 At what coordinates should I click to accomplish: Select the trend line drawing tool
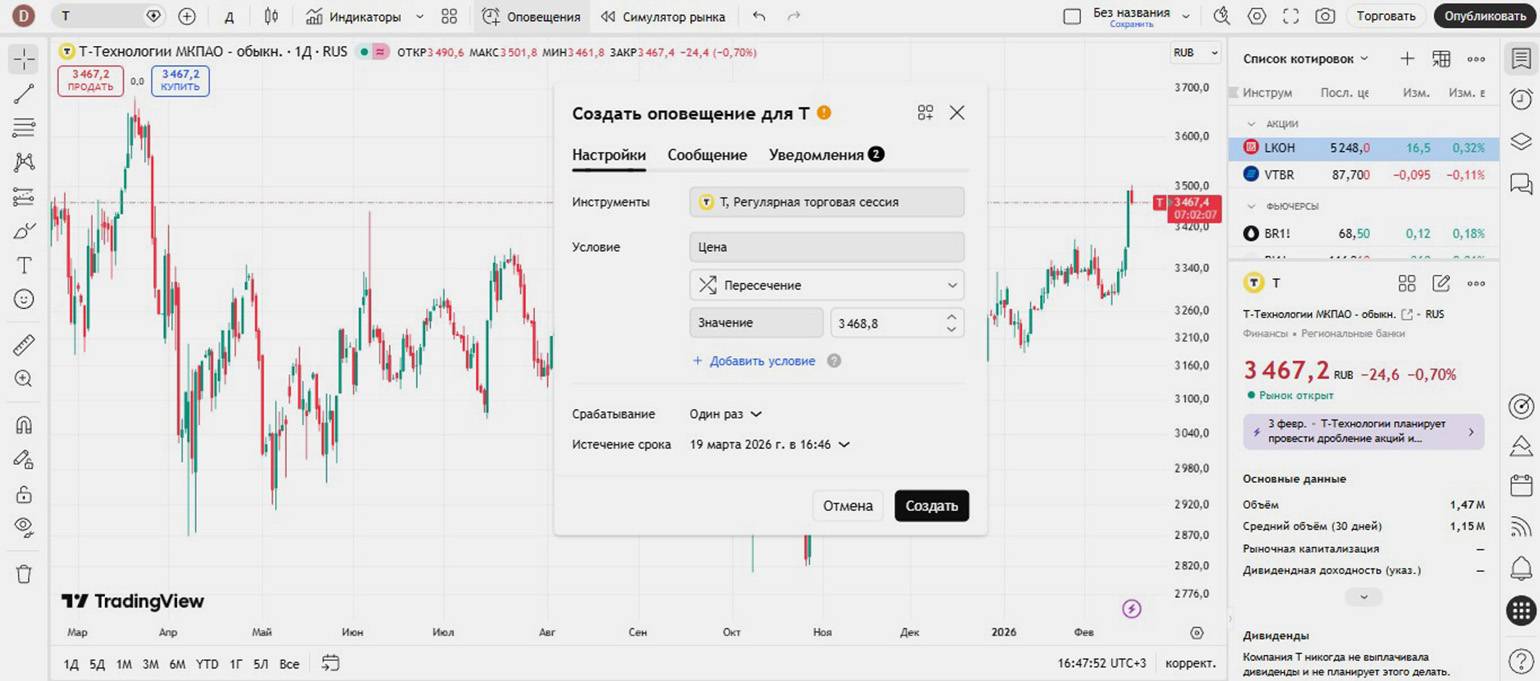point(24,94)
